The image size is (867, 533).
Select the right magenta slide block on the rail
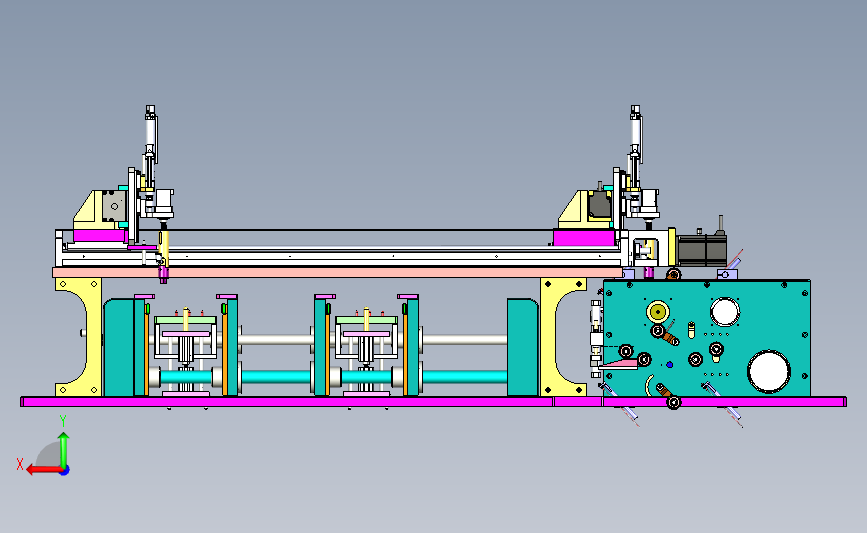[x=584, y=238]
